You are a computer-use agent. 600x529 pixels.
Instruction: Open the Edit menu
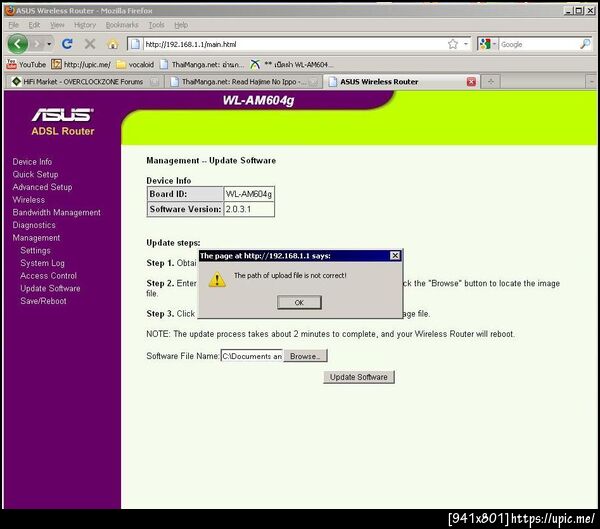34,25
